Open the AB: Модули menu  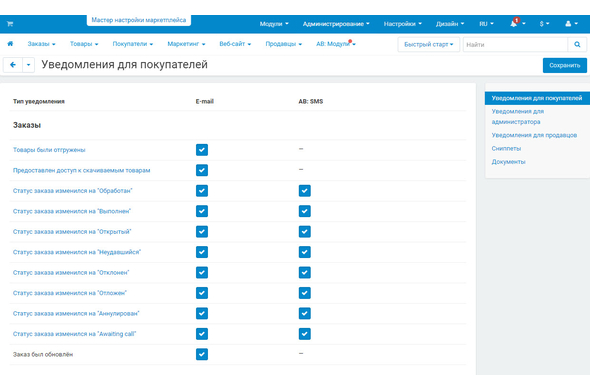point(336,44)
